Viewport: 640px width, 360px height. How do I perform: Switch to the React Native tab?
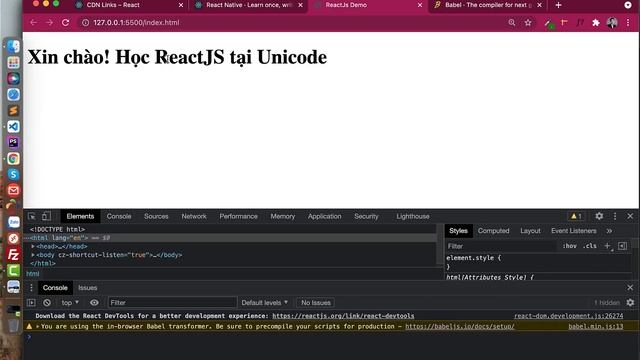249,5
